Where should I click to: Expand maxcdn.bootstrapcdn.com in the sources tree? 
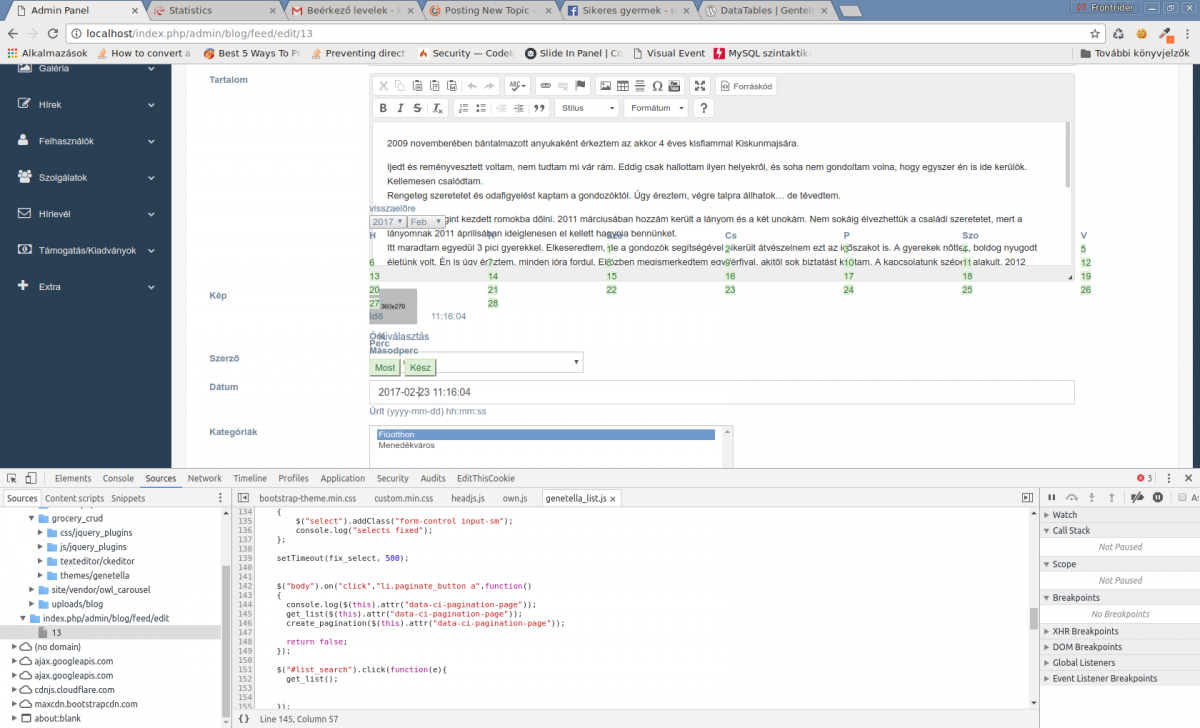coord(16,703)
